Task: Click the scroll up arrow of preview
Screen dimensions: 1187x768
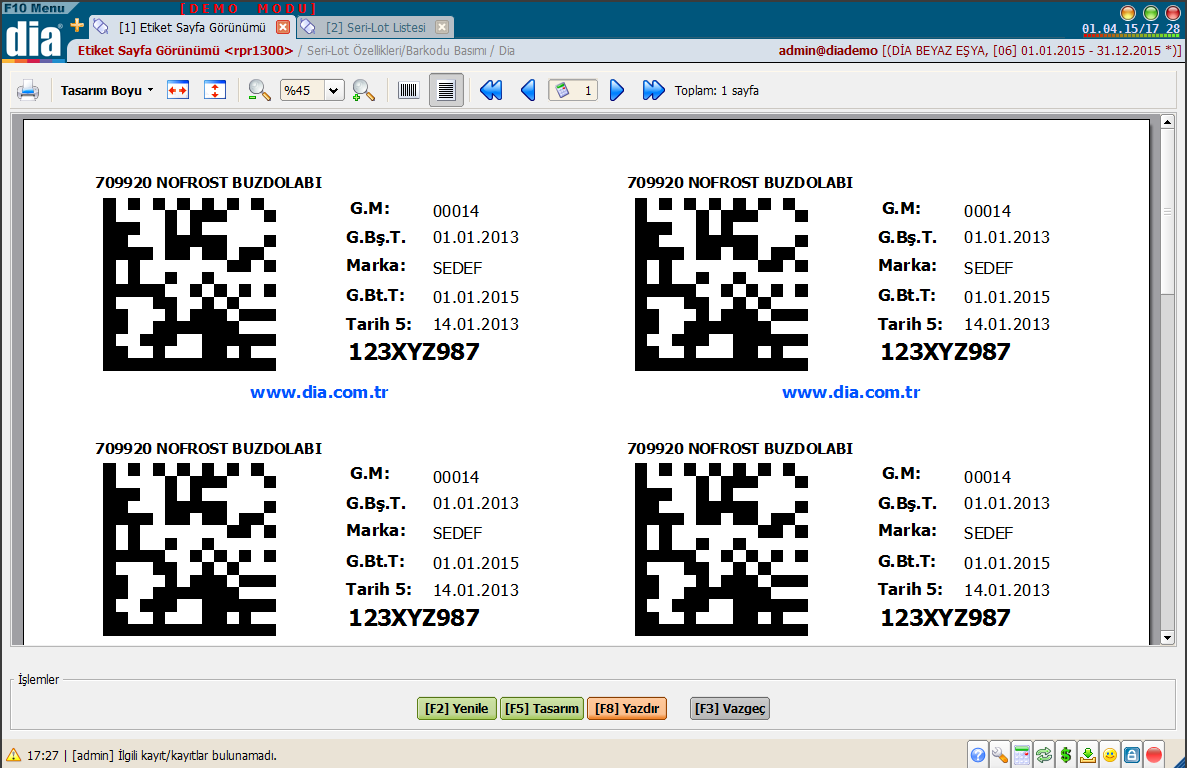Action: point(1167,122)
